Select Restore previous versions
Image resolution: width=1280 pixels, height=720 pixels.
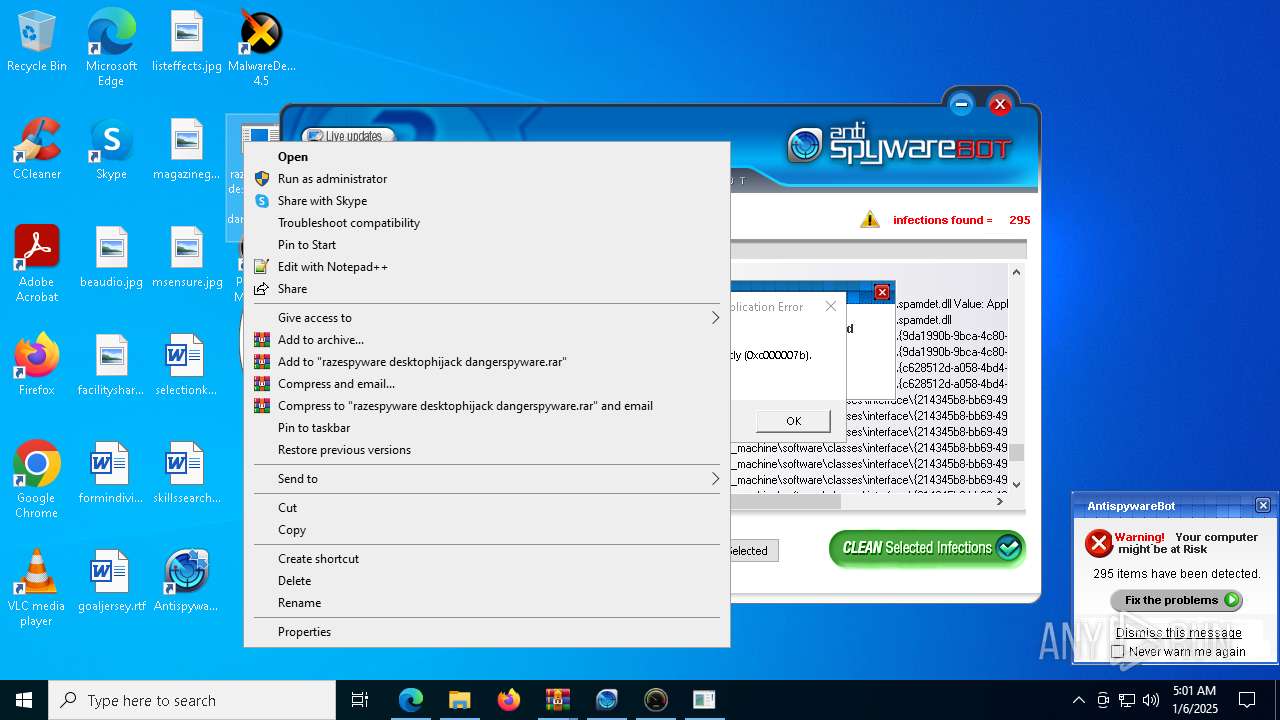click(486, 450)
